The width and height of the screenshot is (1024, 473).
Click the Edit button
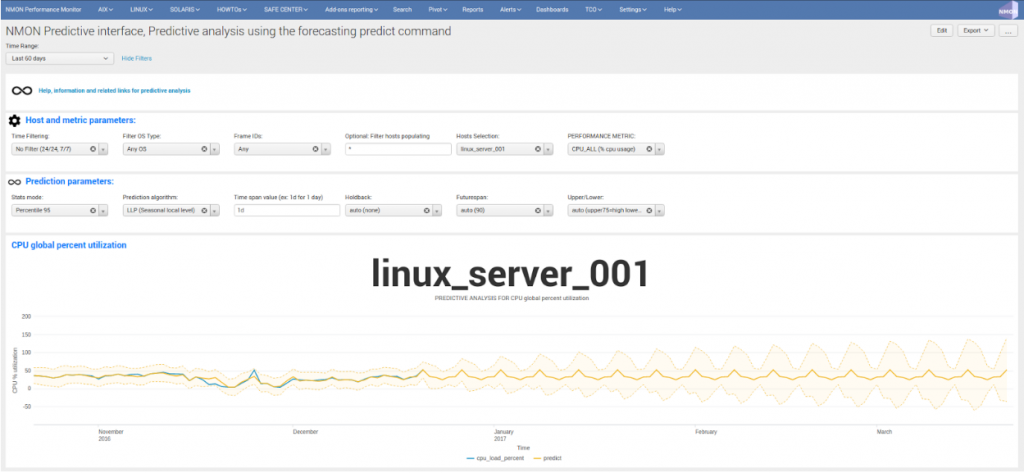click(940, 31)
